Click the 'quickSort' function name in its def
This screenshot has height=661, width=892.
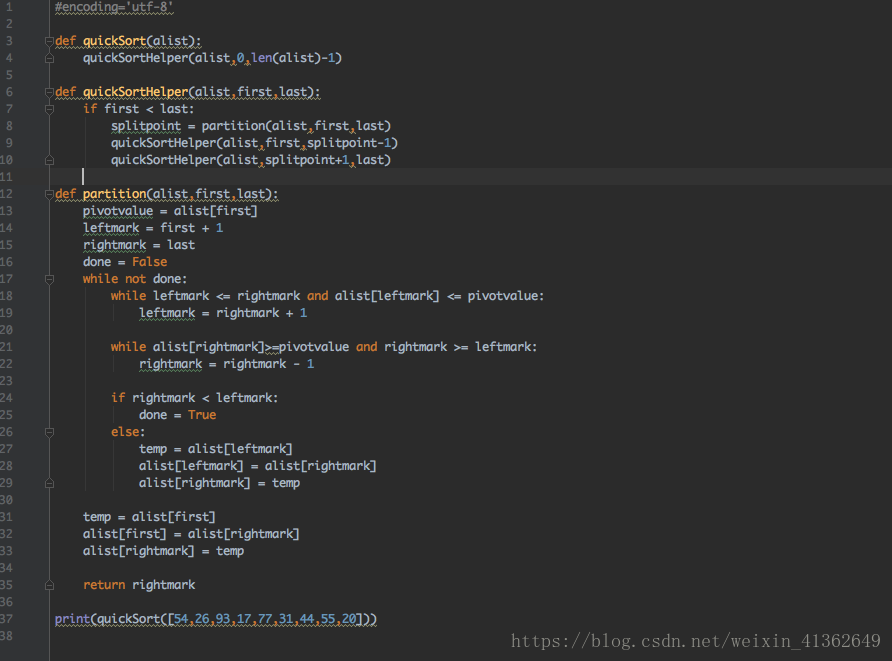click(x=114, y=41)
